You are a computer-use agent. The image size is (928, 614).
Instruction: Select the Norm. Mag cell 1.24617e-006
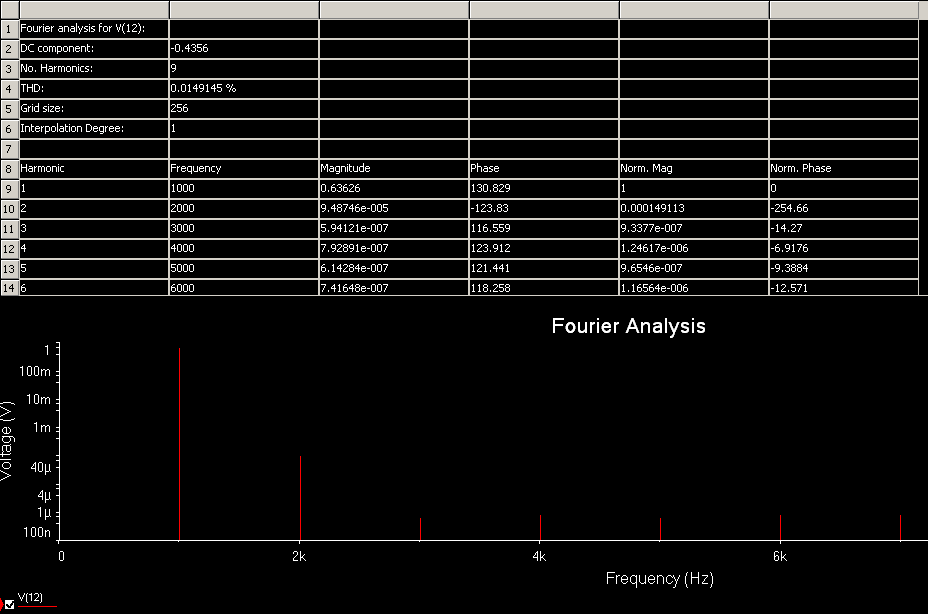click(x=694, y=248)
